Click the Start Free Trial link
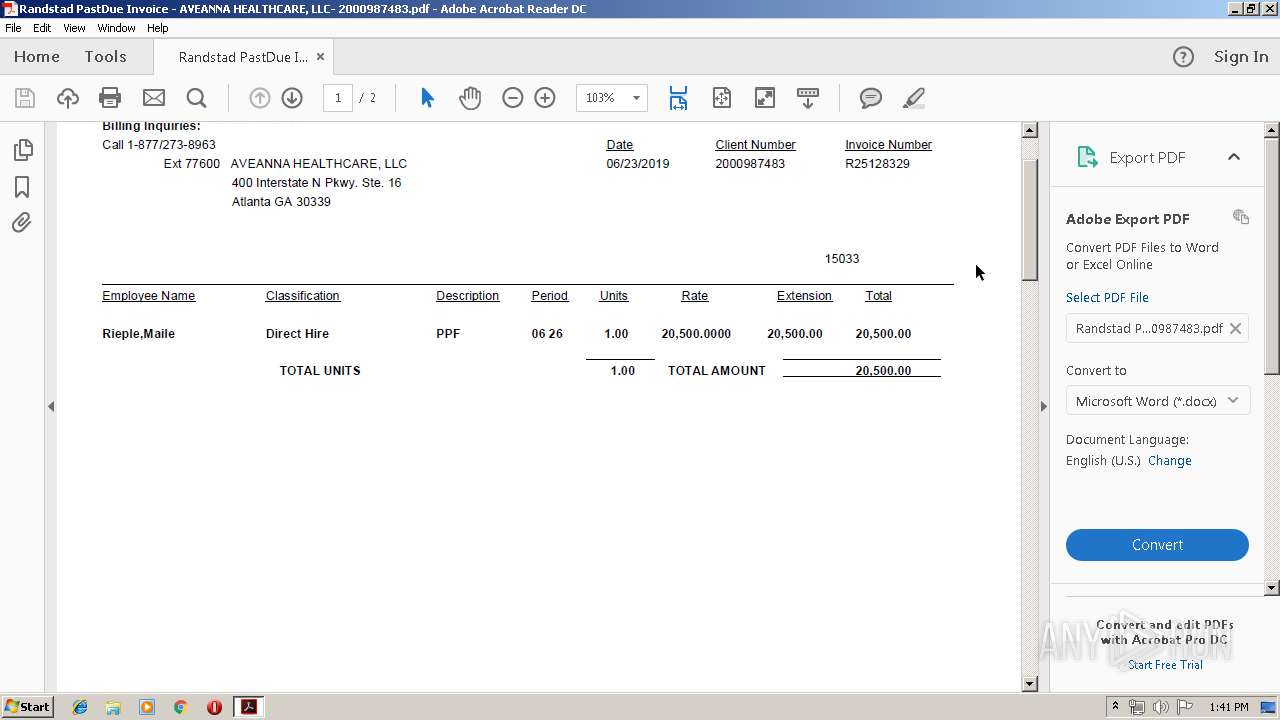This screenshot has height=720, width=1280. (x=1165, y=665)
